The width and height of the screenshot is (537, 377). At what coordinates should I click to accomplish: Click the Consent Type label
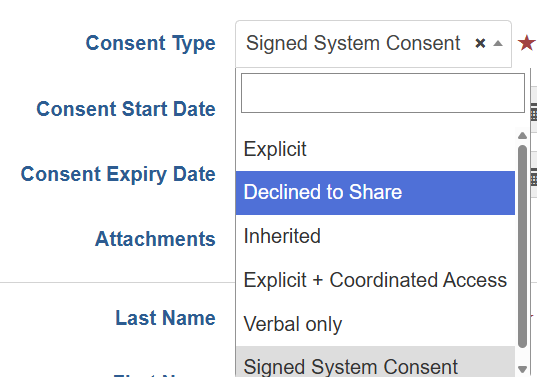150,44
